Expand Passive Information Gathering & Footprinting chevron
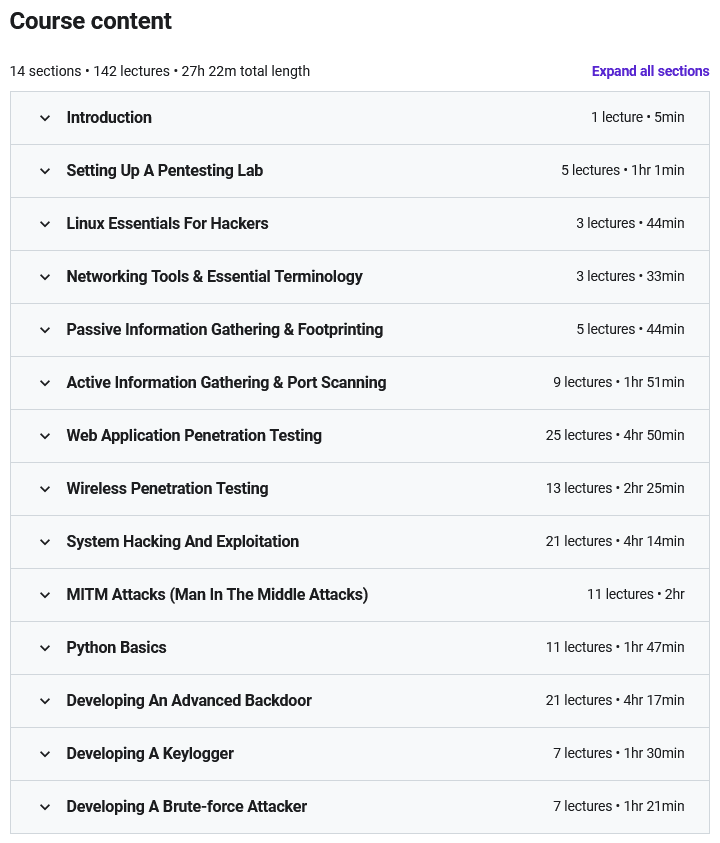 45,330
